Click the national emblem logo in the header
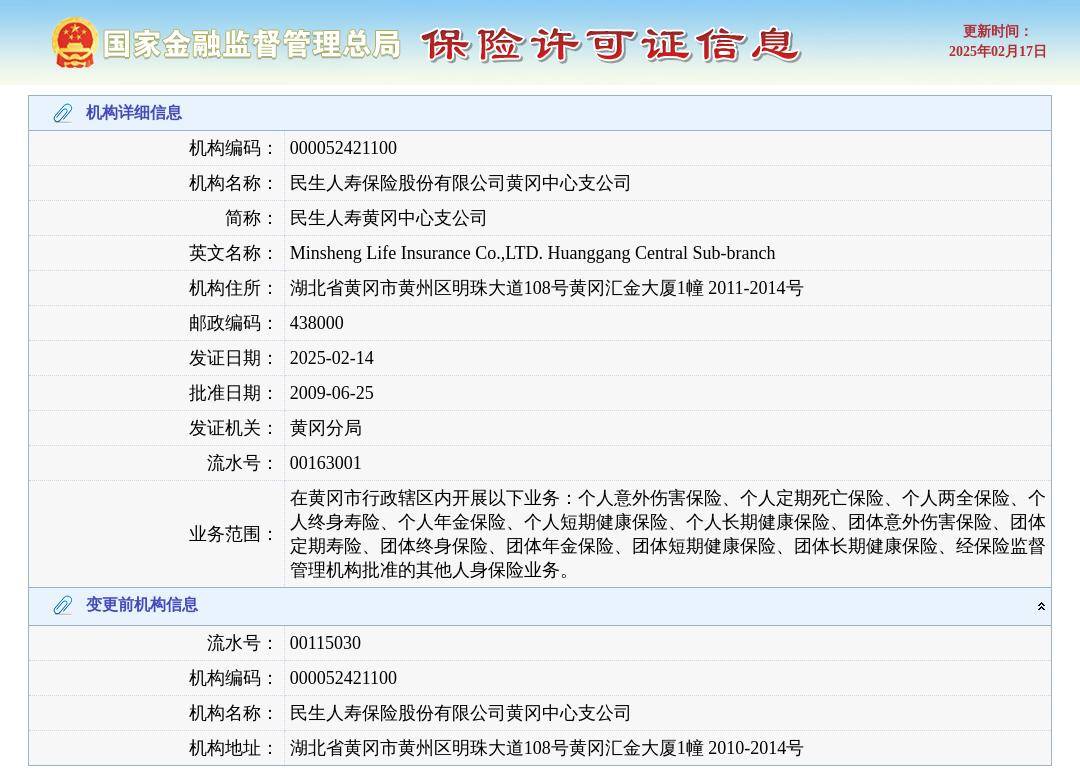The image size is (1080, 778). click(x=74, y=43)
